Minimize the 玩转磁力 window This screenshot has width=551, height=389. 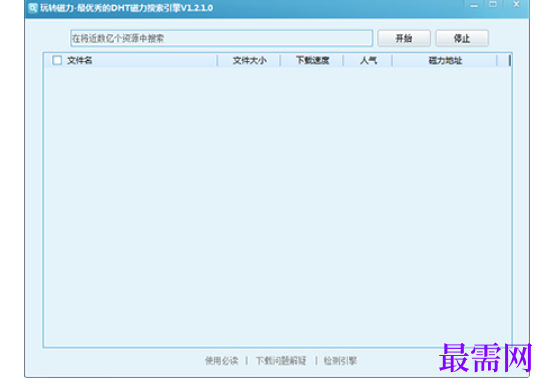(x=474, y=5)
